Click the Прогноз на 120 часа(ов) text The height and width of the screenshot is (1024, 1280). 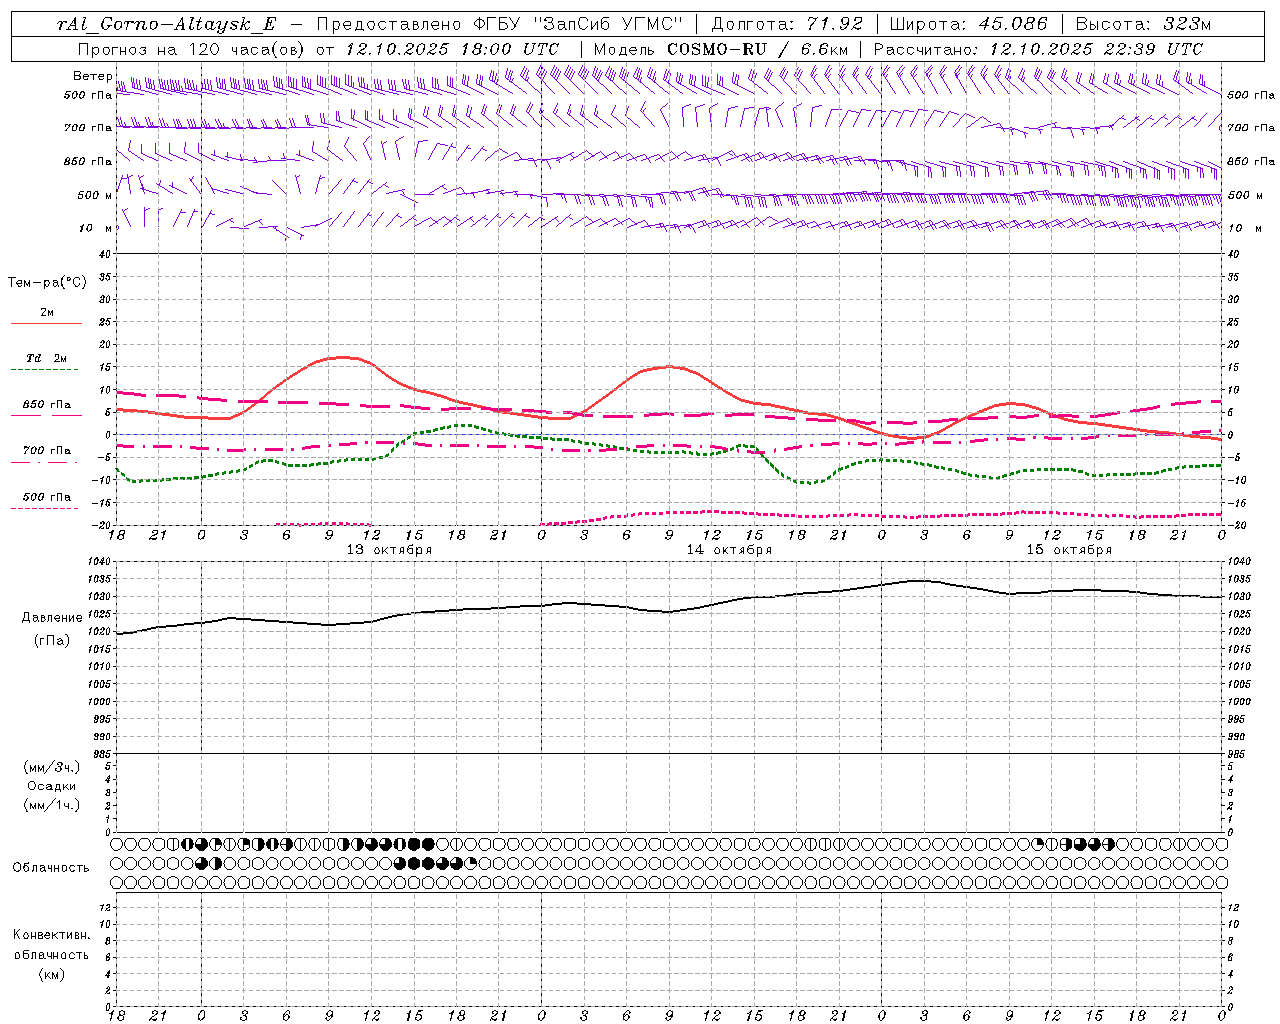pyautogui.click(x=192, y=49)
